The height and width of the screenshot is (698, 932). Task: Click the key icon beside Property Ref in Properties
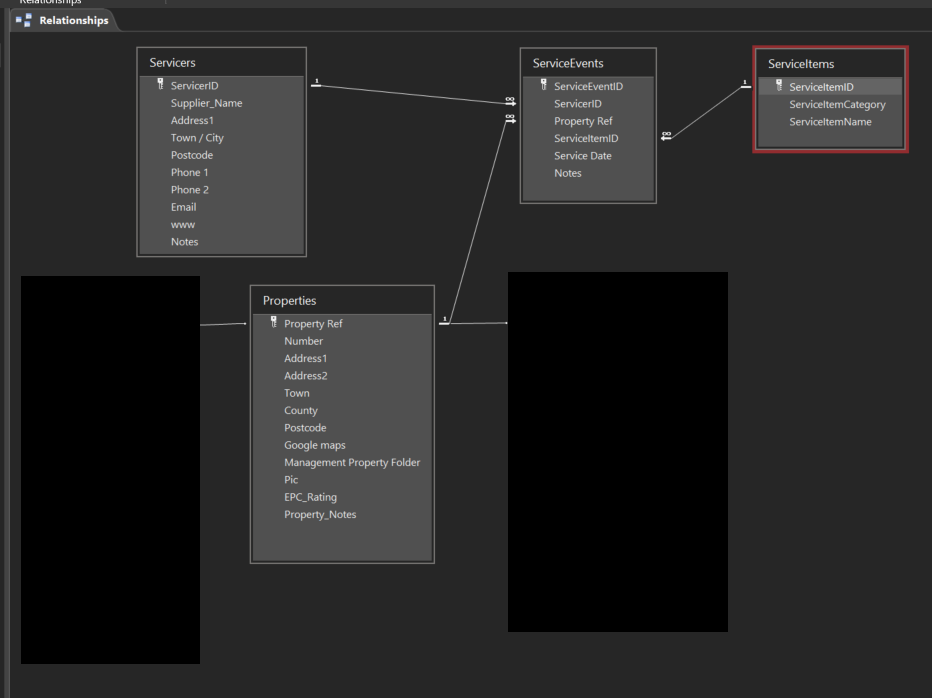coord(273,323)
